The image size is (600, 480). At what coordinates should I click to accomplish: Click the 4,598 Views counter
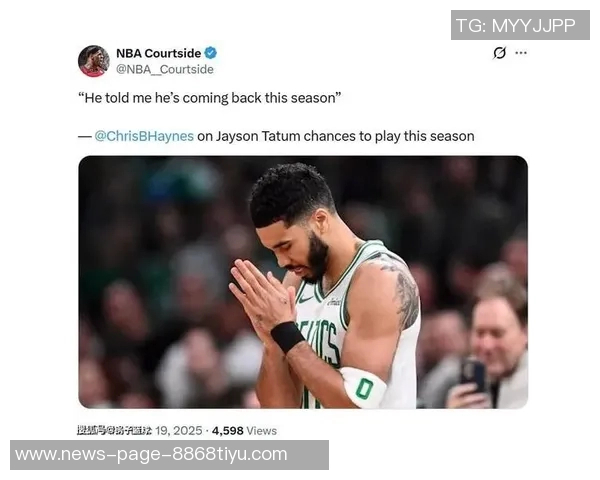coord(244,431)
